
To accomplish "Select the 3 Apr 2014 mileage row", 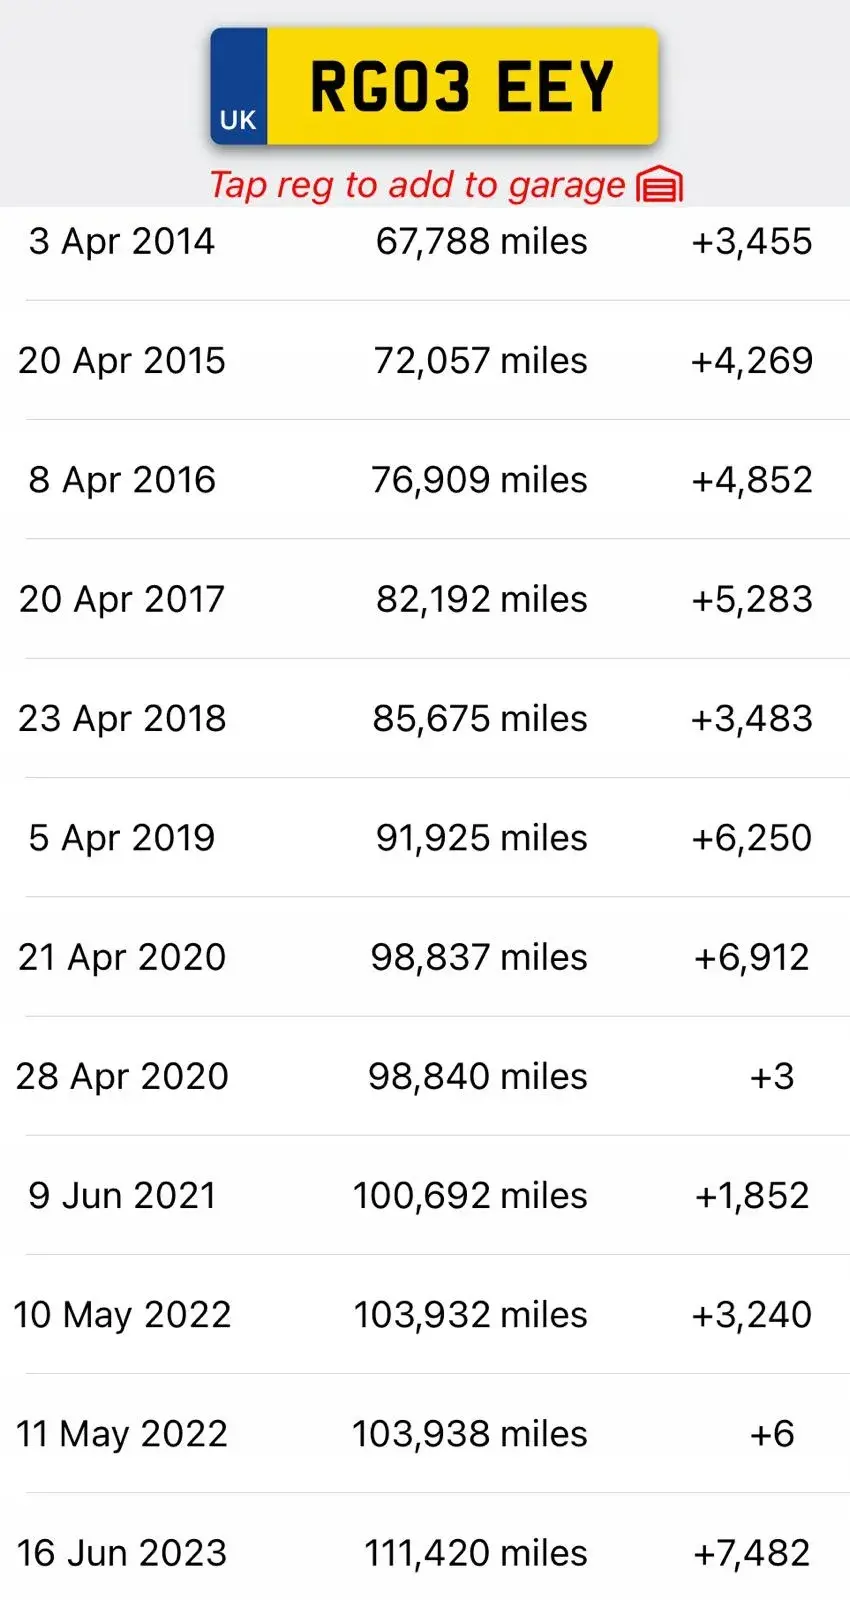I will 425,242.
